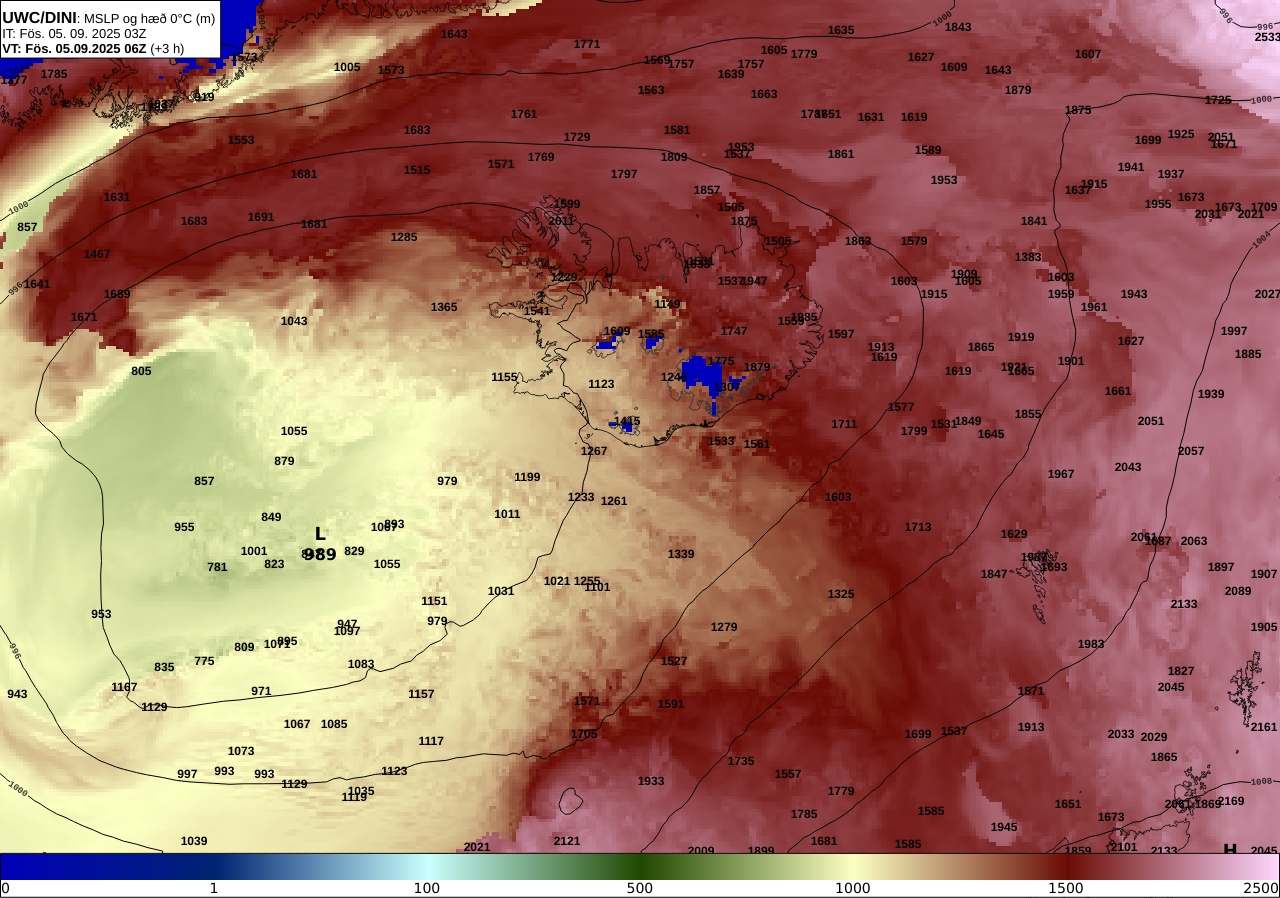Click the height value 1635
The width and height of the screenshot is (1280, 898).
point(841,30)
